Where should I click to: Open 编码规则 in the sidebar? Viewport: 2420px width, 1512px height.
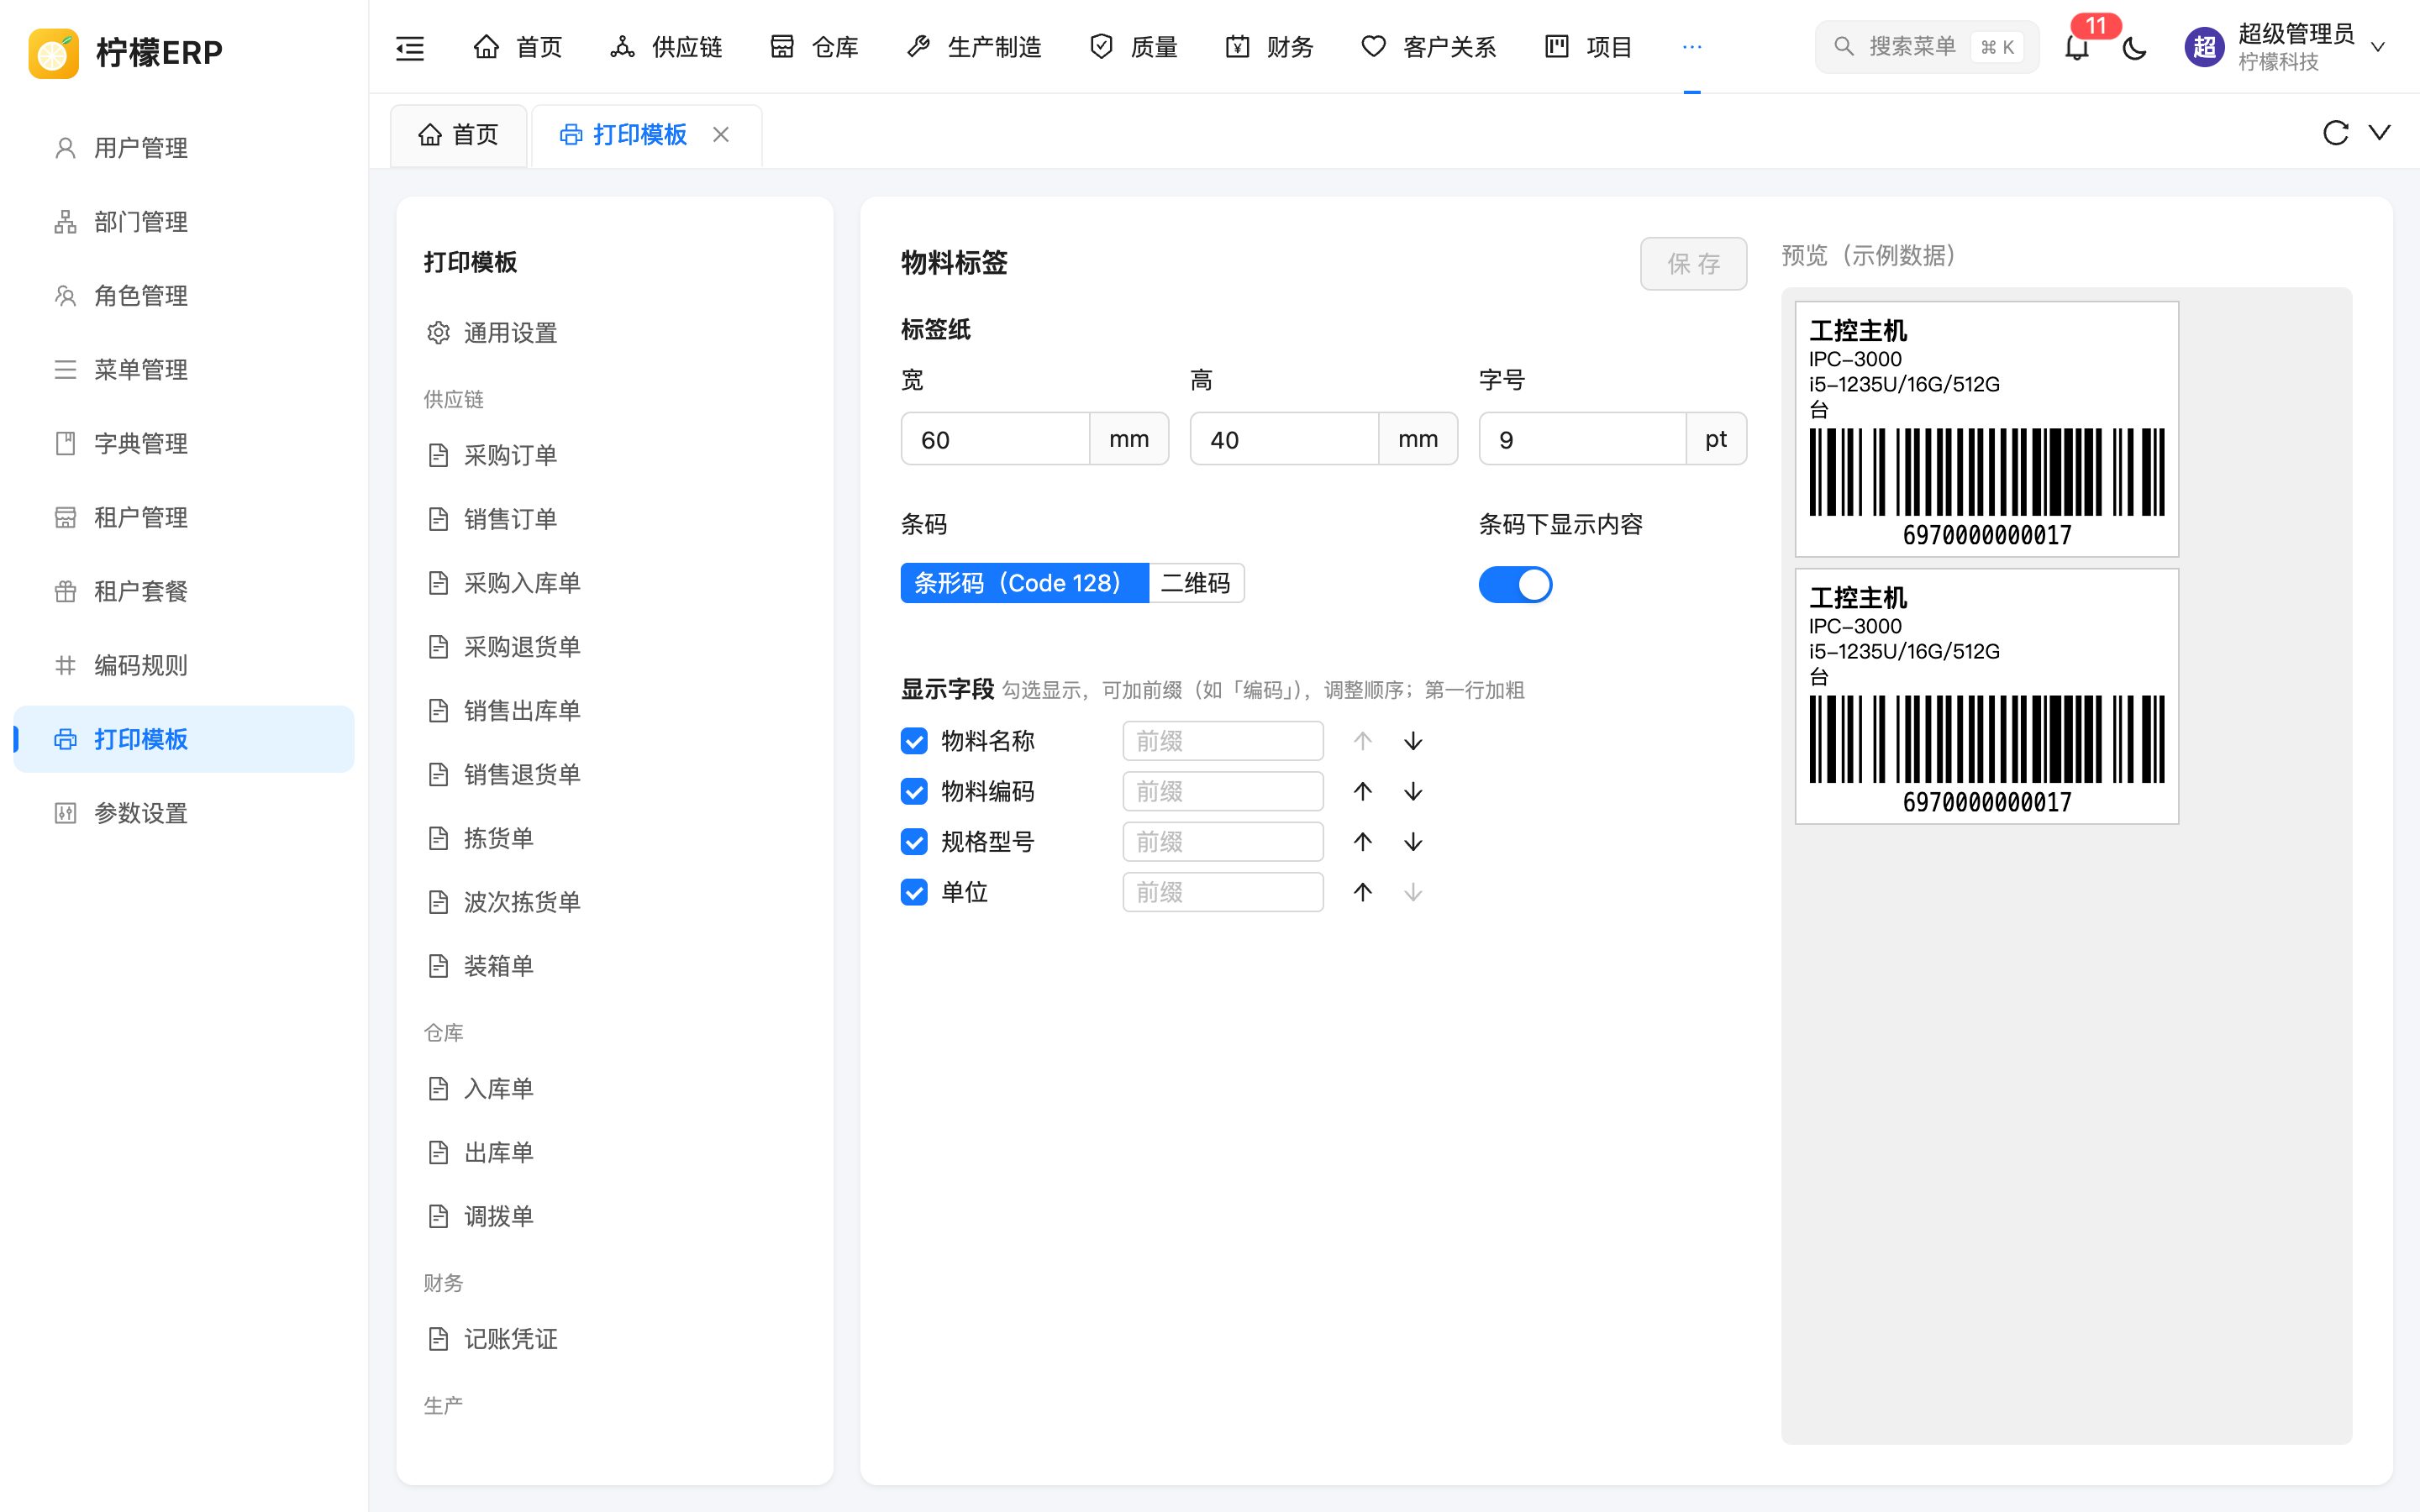[184, 665]
